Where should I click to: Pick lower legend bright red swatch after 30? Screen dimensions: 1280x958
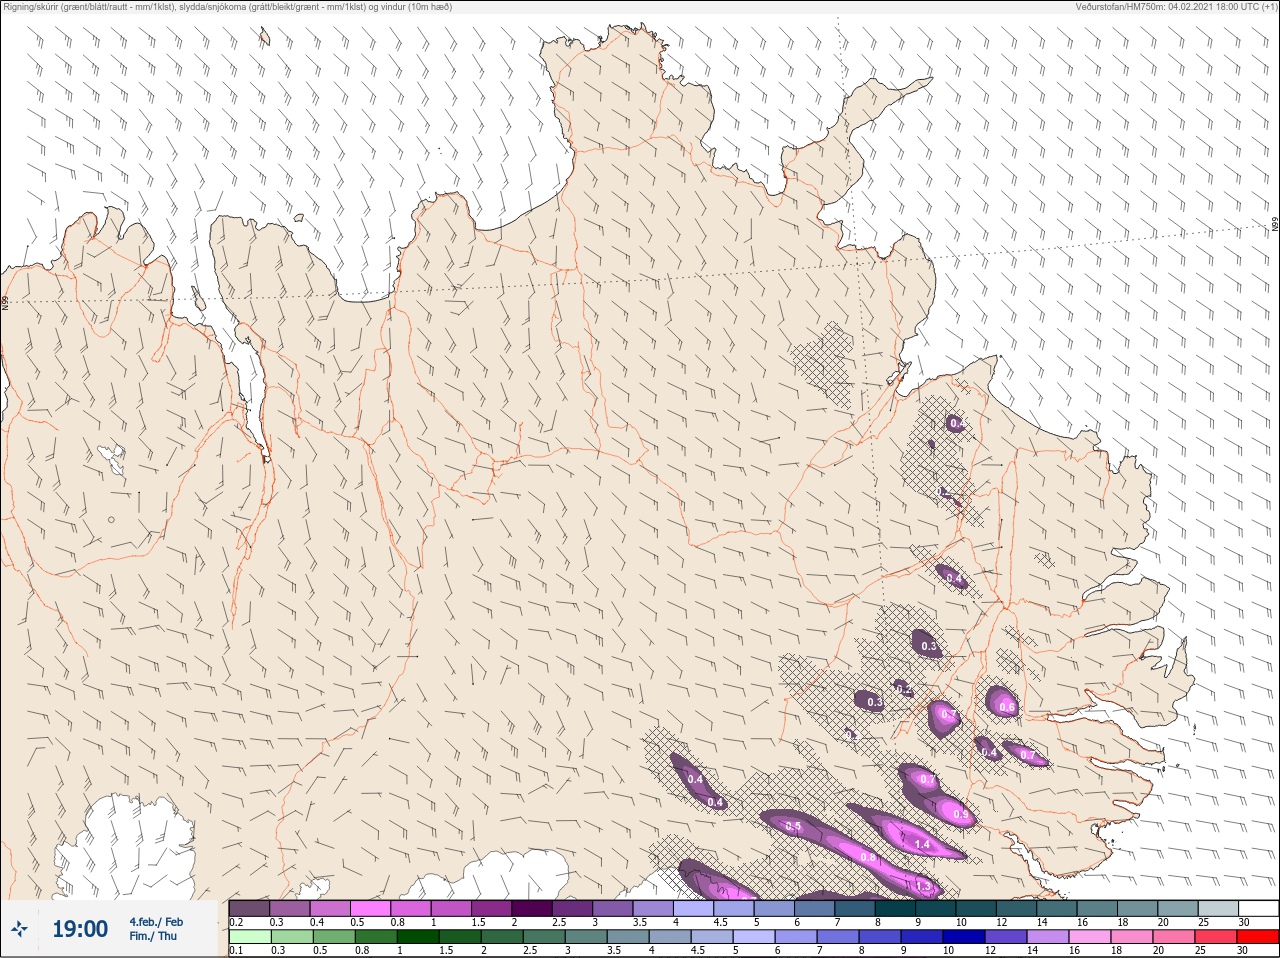[x=1257, y=937]
